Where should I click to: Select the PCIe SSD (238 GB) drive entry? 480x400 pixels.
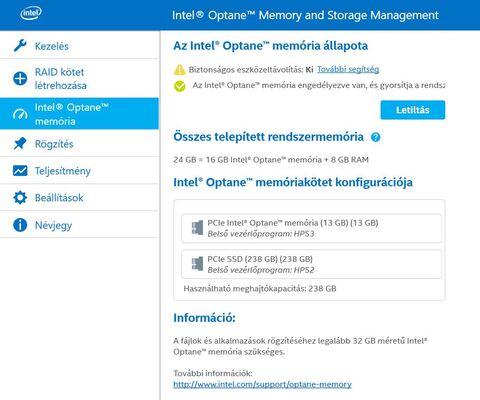311,264
